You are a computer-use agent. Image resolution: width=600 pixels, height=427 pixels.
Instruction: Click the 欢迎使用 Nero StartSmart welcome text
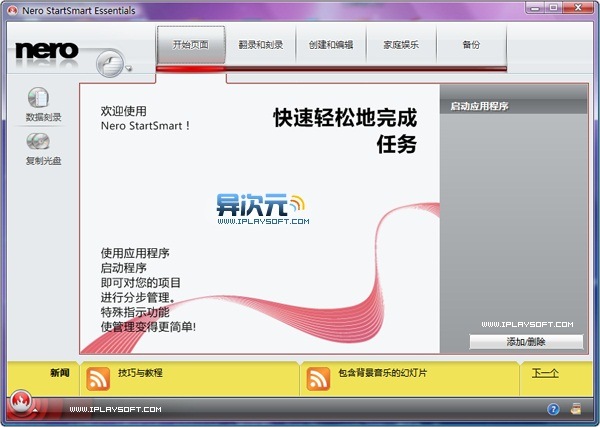pyautogui.click(x=145, y=118)
